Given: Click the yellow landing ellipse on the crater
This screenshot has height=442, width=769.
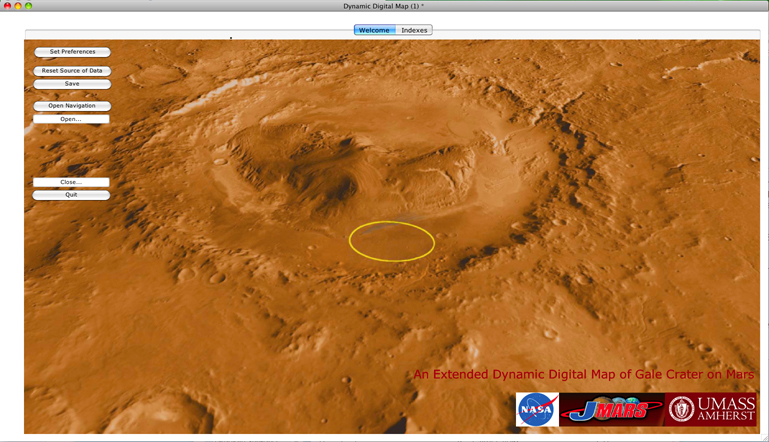Looking at the screenshot, I should (392, 241).
